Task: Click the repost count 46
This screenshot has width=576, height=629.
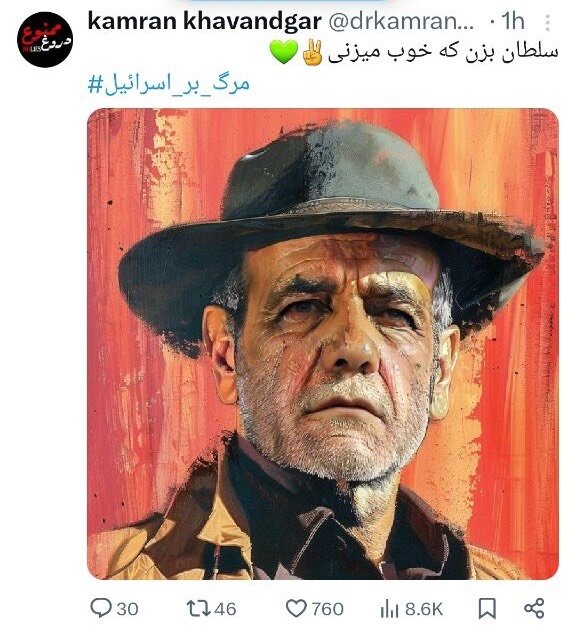Action: (x=225, y=609)
